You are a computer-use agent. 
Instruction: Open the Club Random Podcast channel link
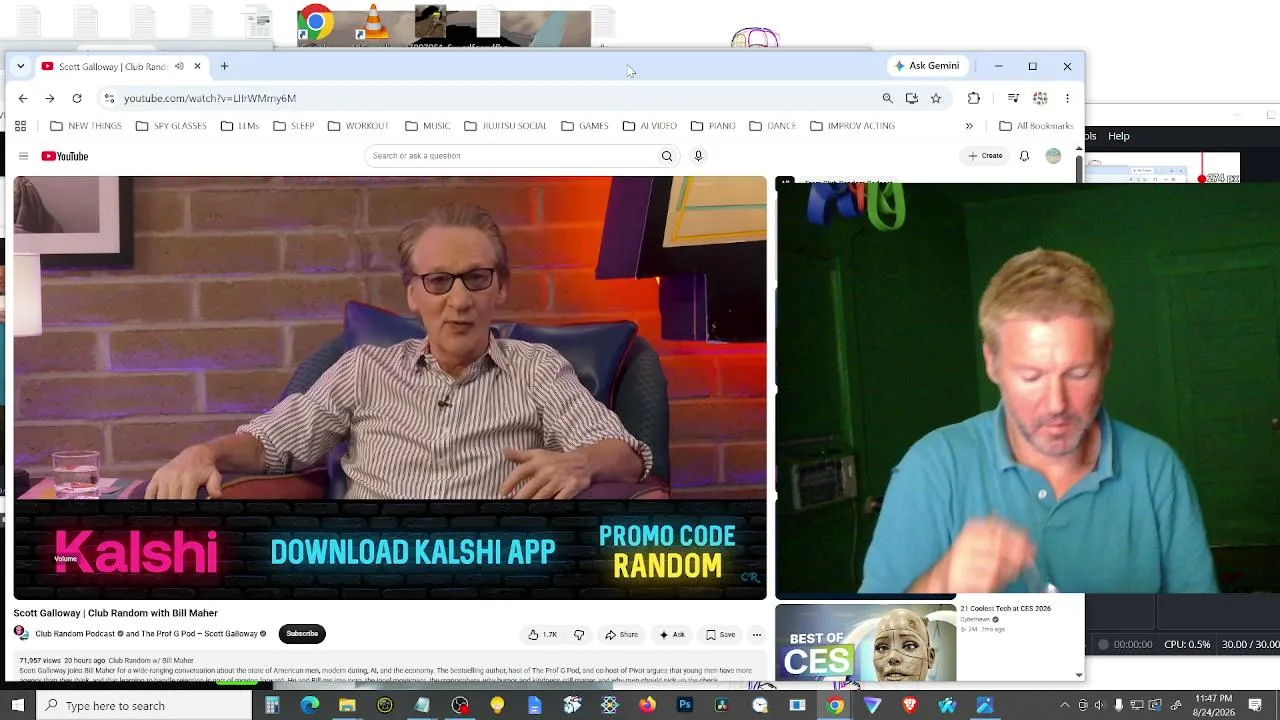75,634
